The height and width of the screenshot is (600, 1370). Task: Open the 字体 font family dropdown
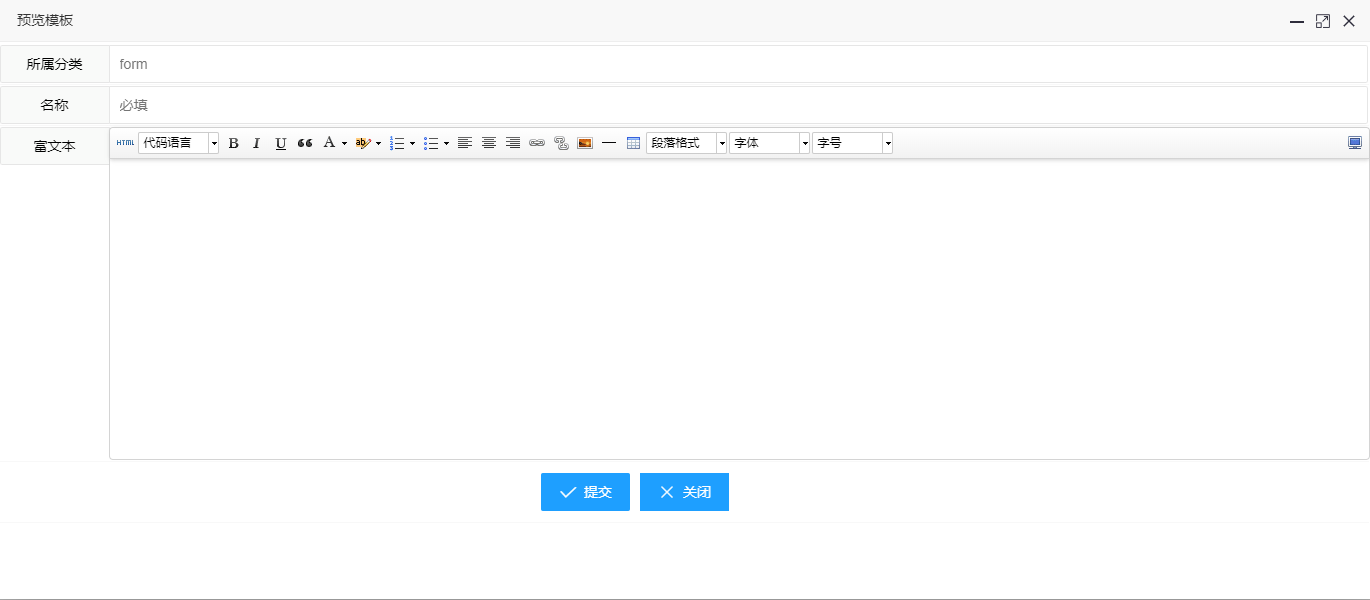pyautogui.click(x=769, y=143)
